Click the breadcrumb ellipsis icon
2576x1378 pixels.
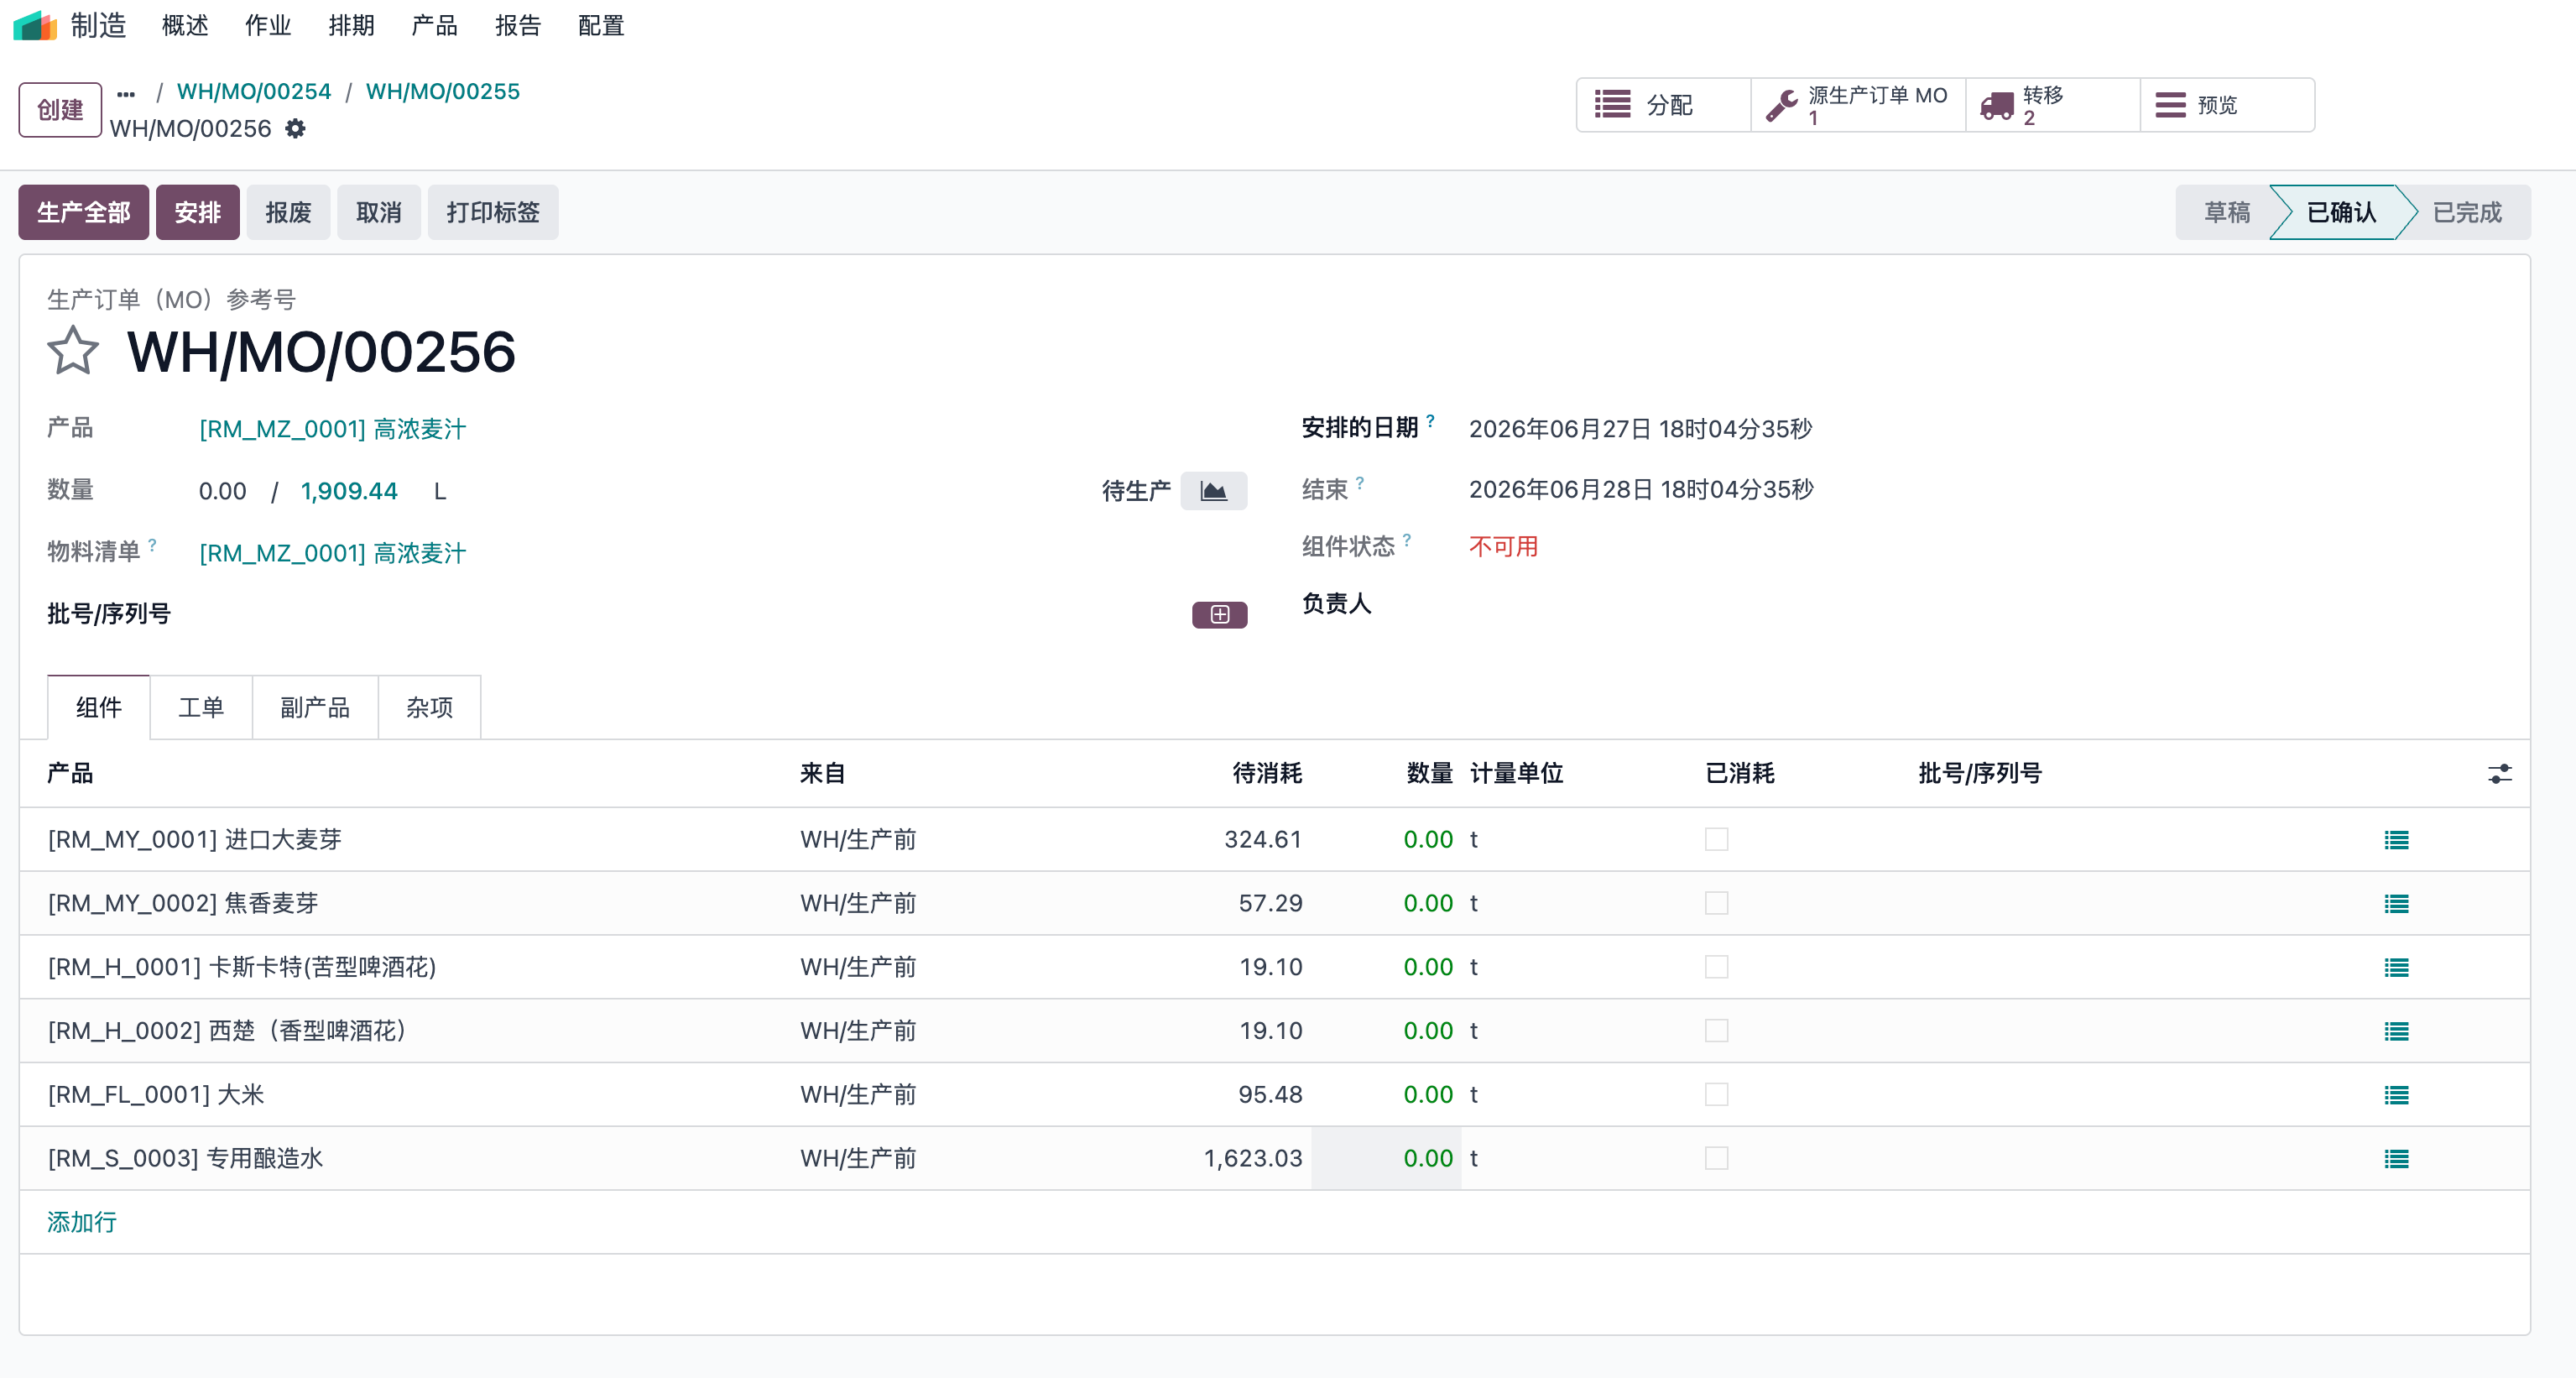pyautogui.click(x=126, y=94)
